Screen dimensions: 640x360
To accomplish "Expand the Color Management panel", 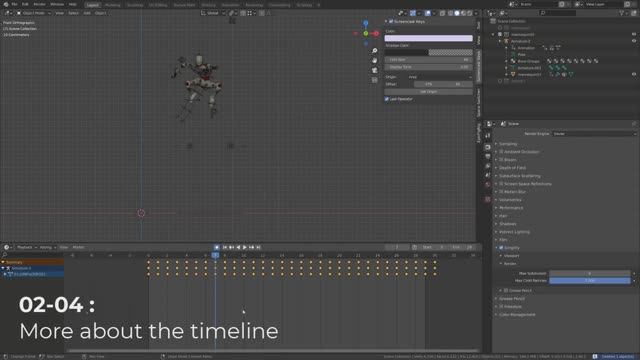I will pos(517,315).
